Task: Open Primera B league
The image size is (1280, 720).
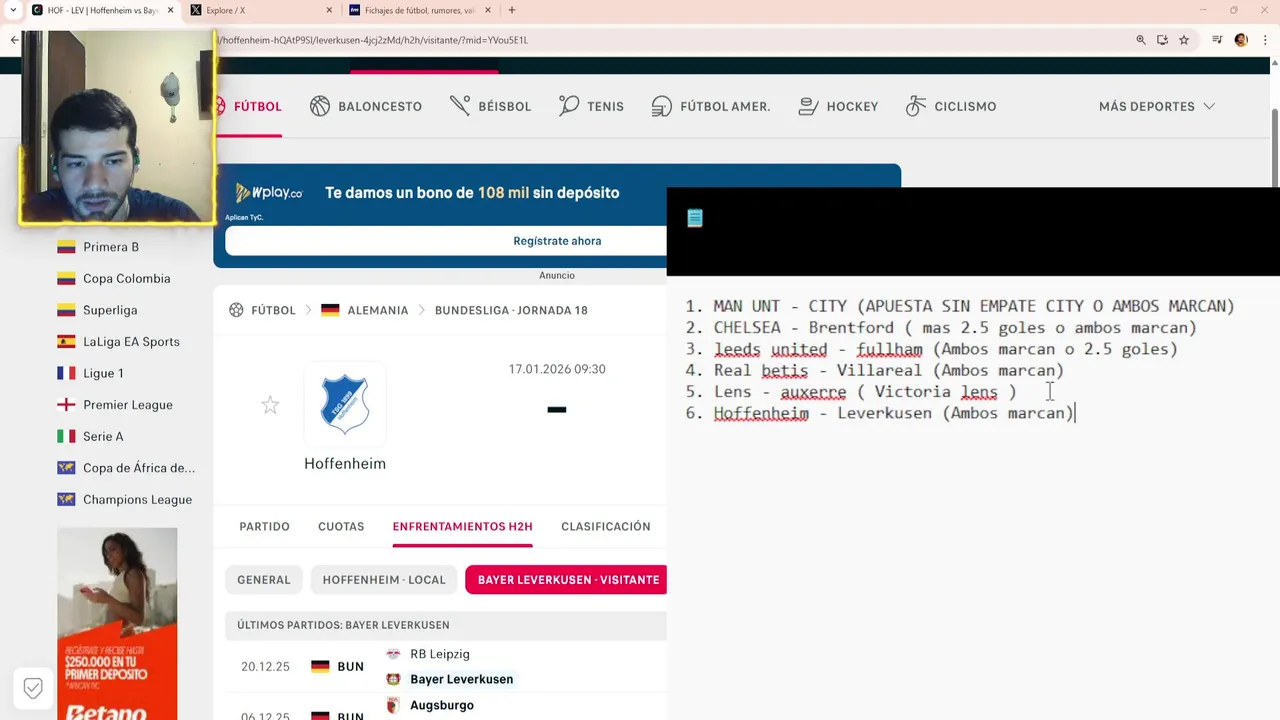Action: click(x=111, y=247)
